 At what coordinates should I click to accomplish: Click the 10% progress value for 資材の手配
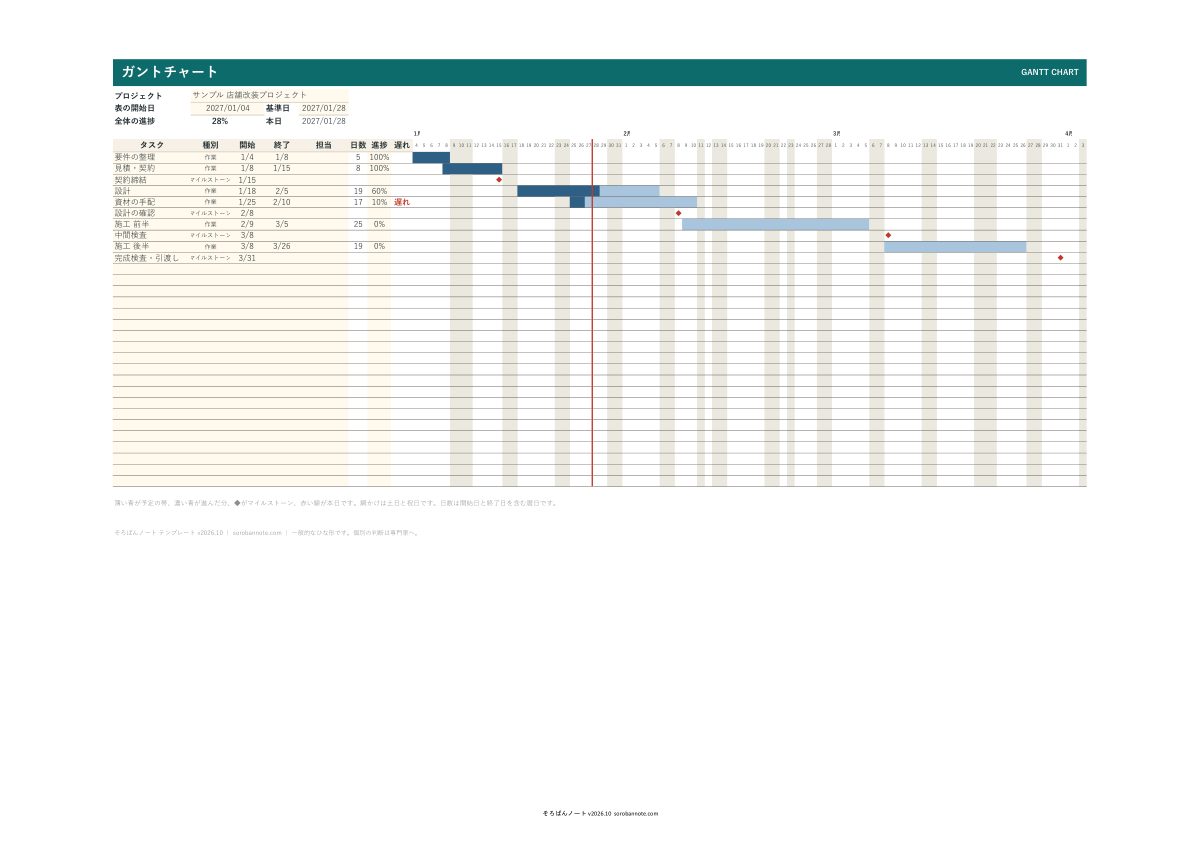[x=379, y=202]
